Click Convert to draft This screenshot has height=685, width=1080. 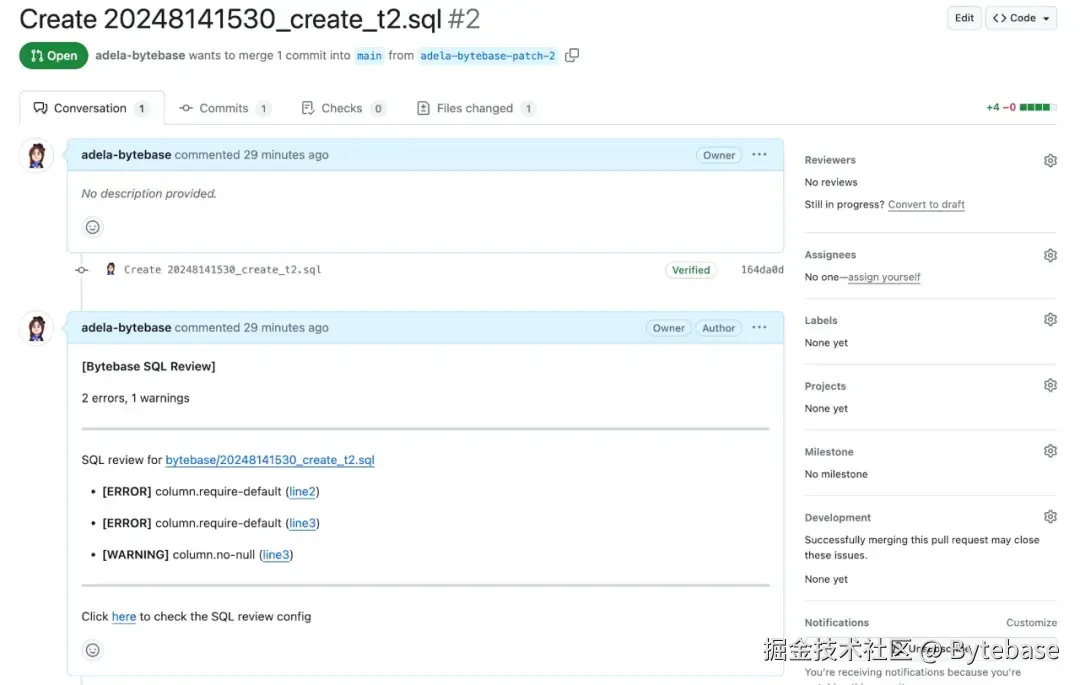[926, 204]
